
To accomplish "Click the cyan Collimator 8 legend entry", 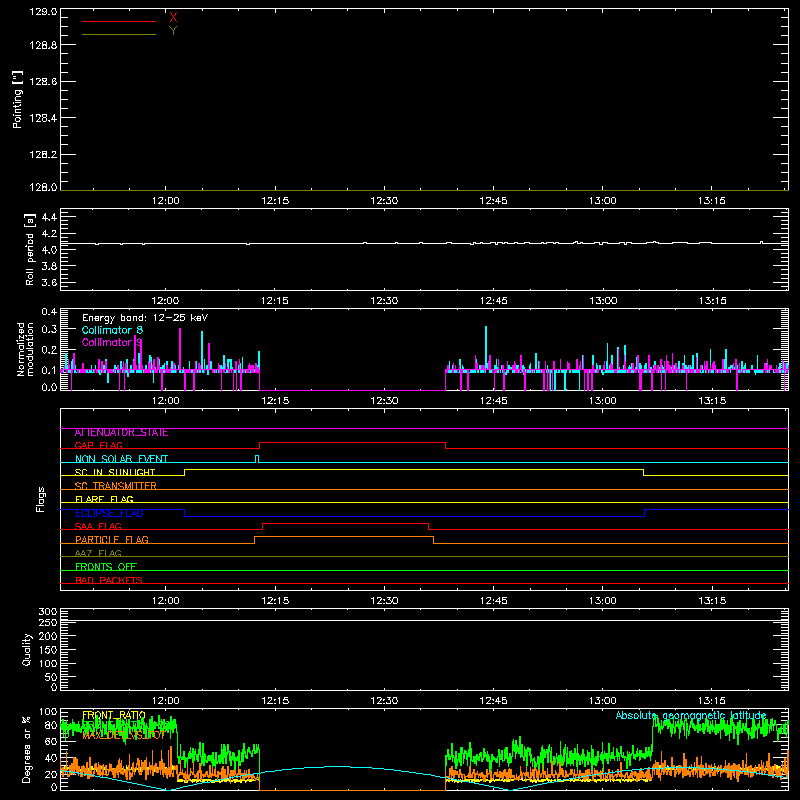I will pos(112,330).
